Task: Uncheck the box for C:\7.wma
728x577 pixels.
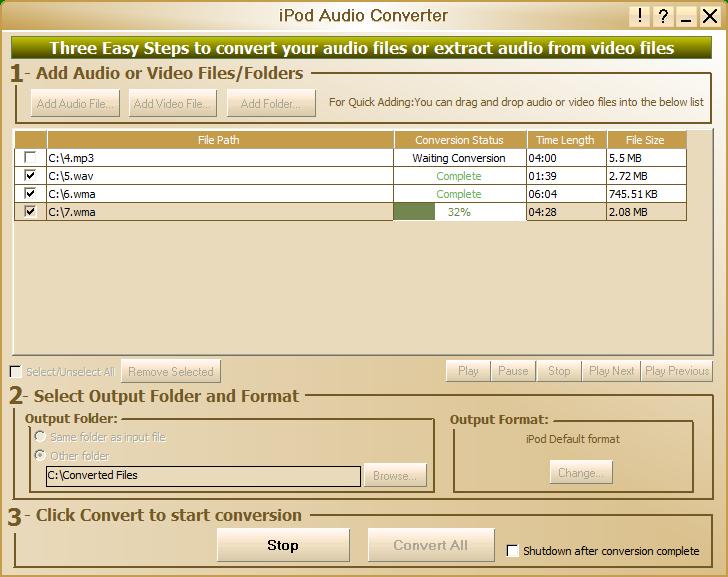Action: tap(30, 211)
